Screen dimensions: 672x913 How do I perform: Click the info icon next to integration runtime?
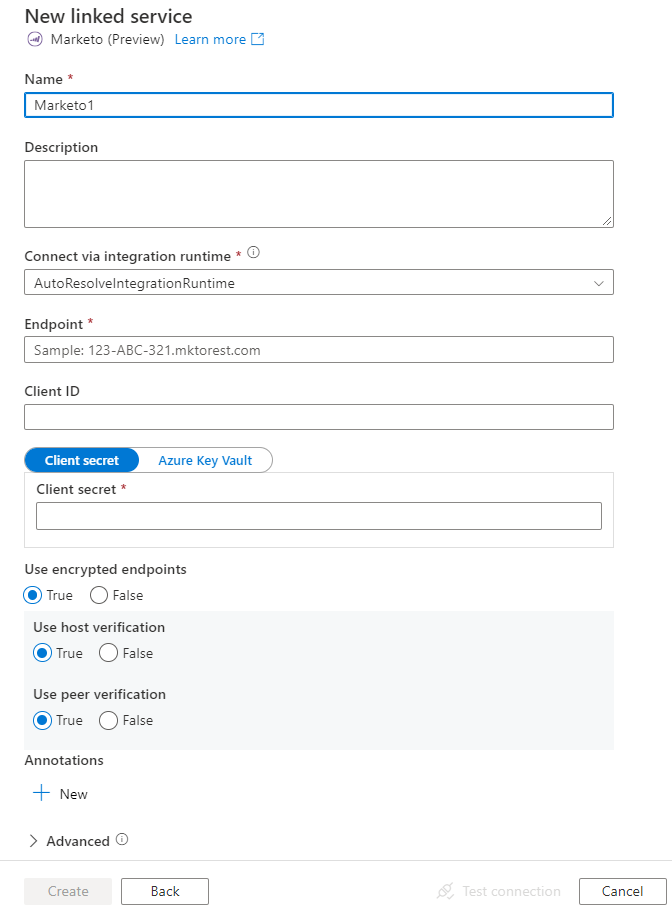[252, 253]
